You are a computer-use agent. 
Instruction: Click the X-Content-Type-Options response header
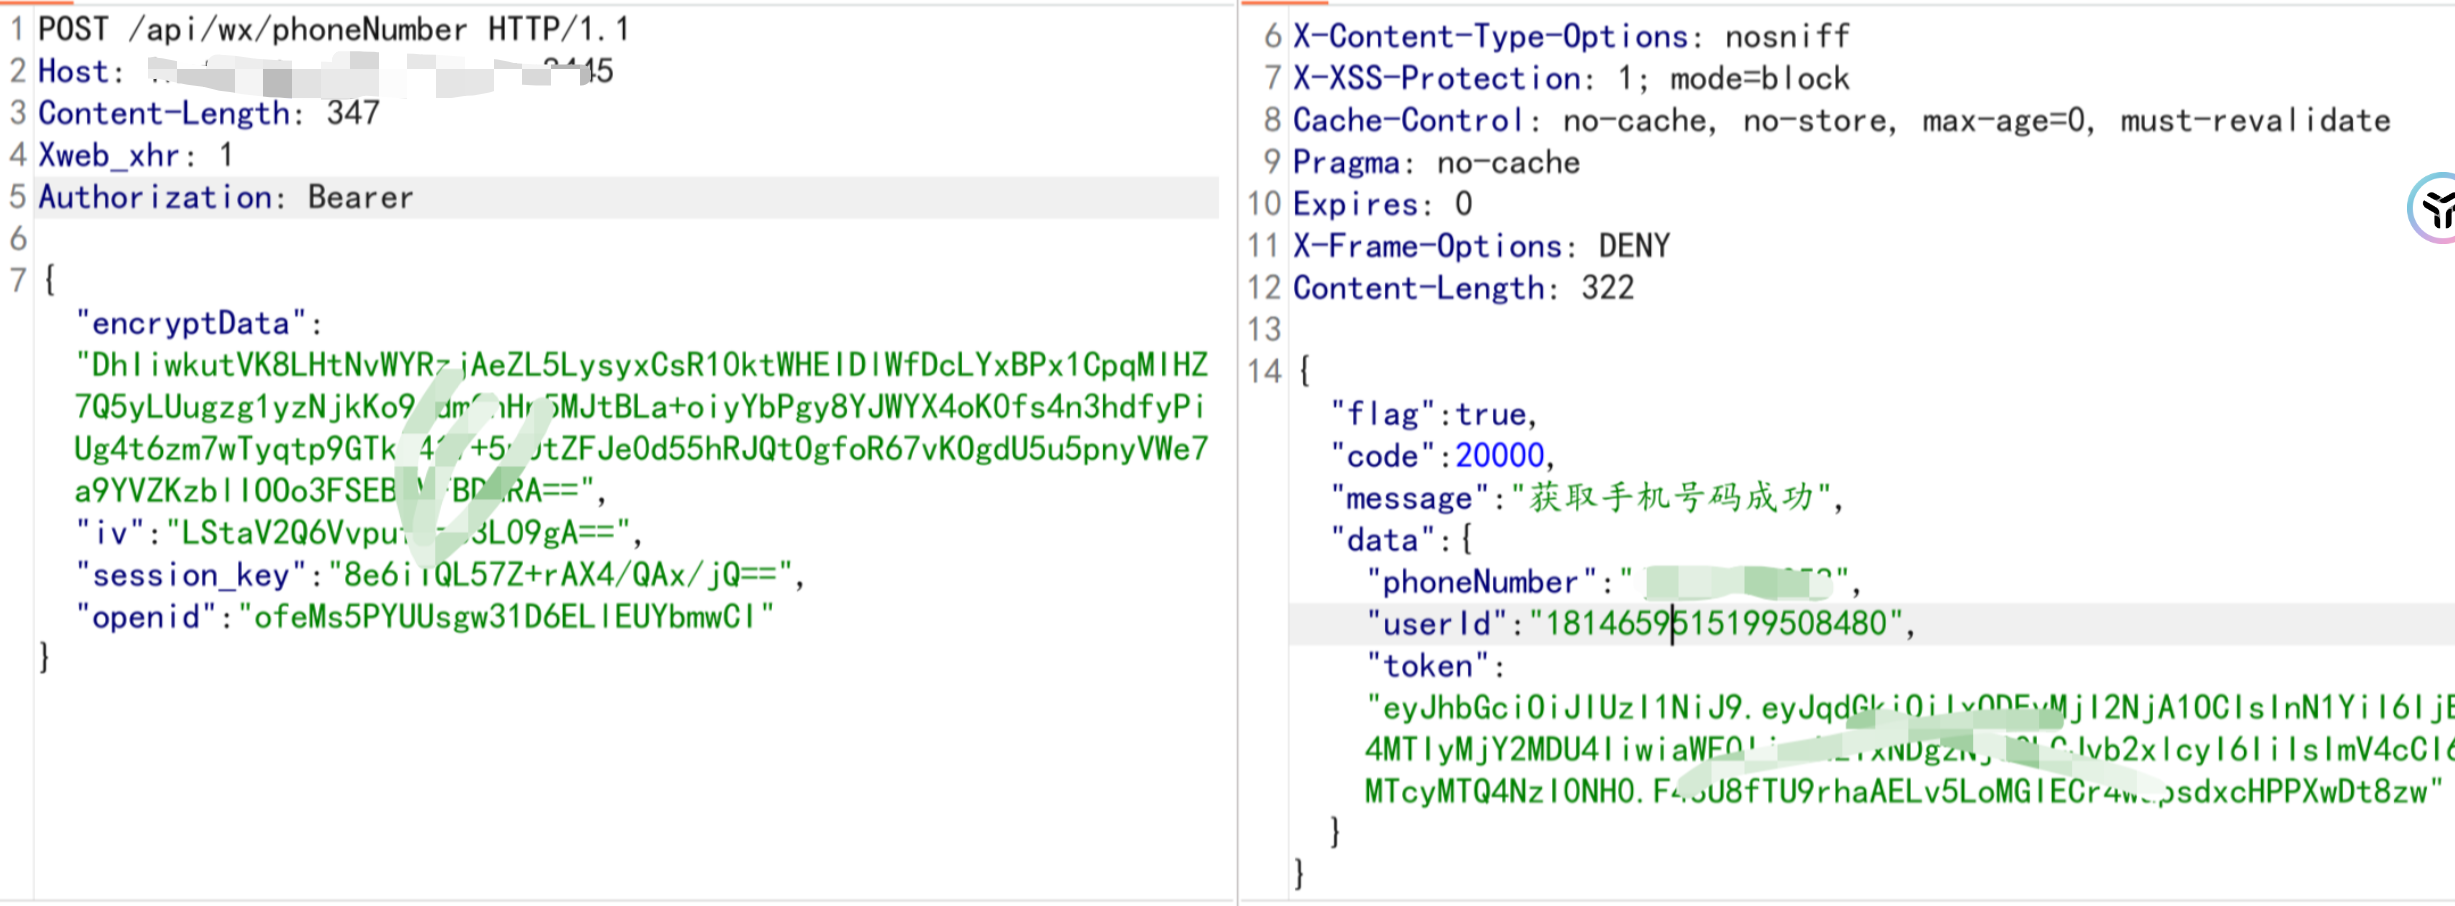coord(1490,37)
